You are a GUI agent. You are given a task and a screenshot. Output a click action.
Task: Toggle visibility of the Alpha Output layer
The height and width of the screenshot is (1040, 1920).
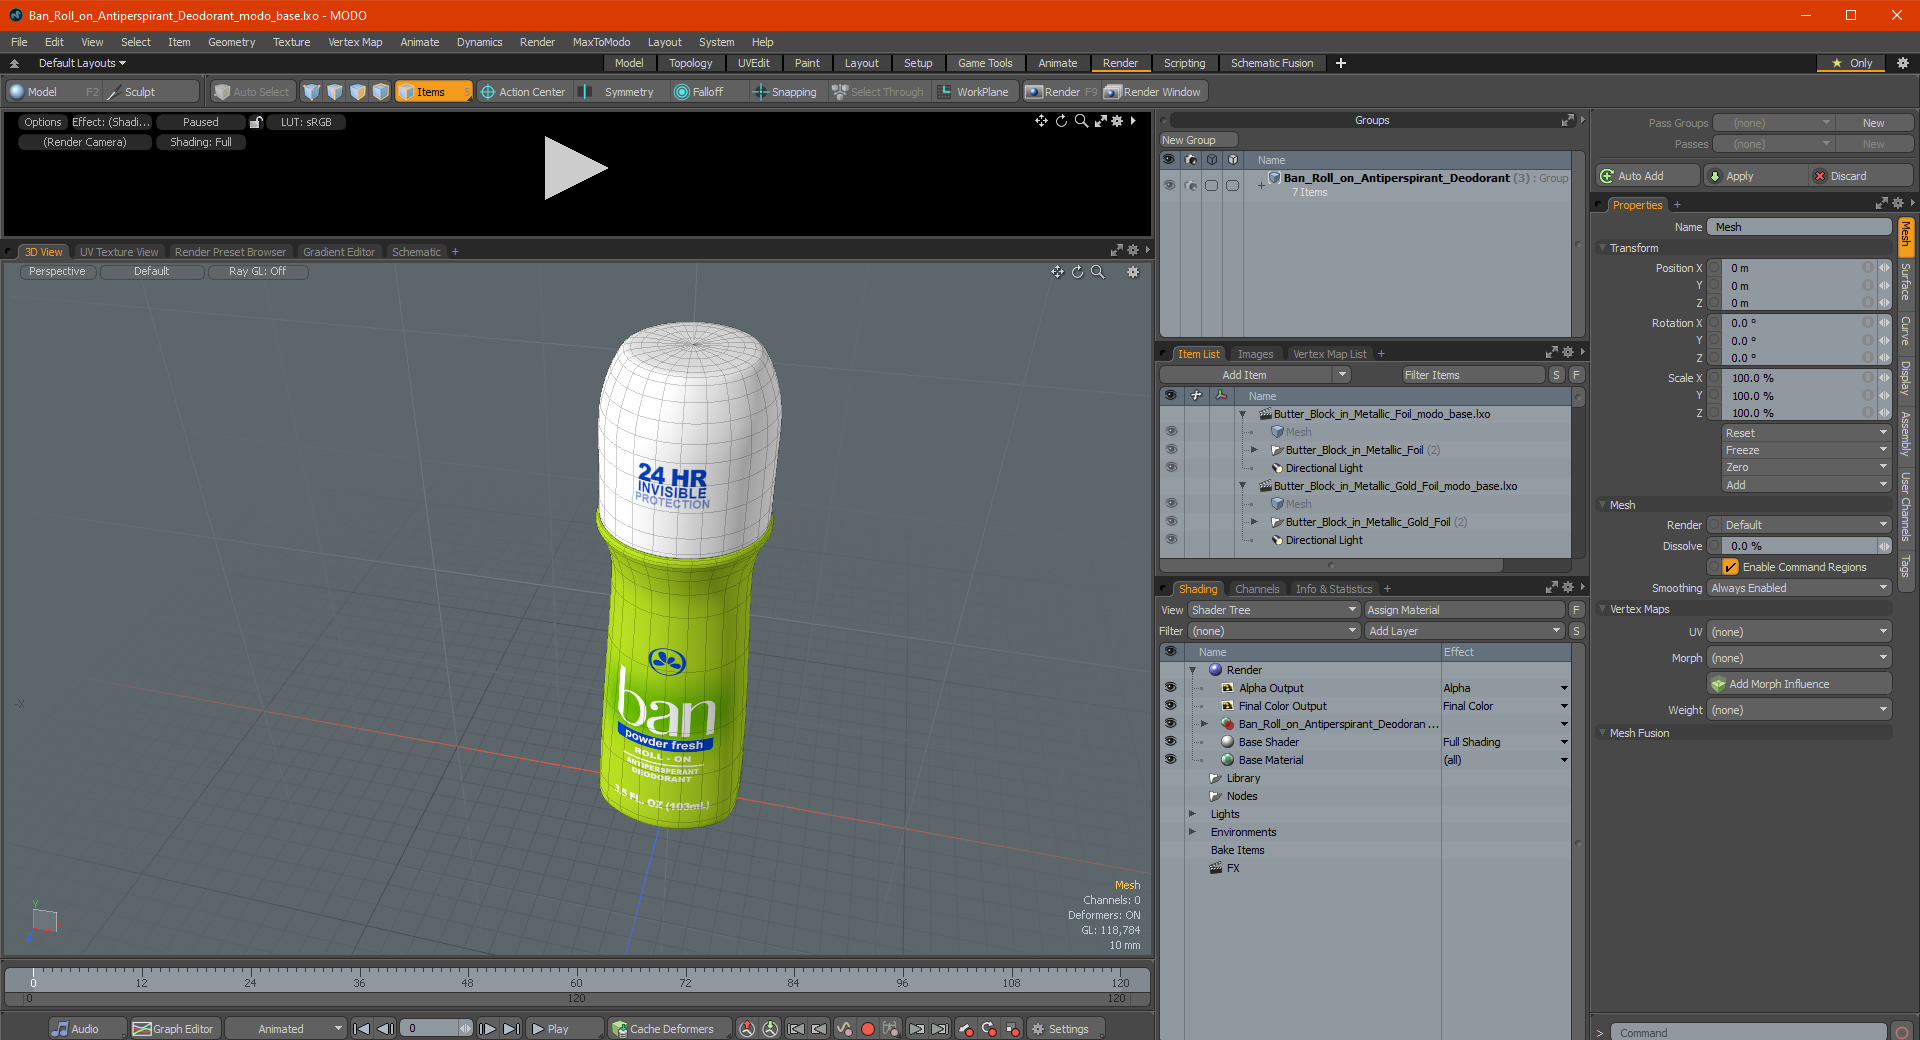(1170, 688)
